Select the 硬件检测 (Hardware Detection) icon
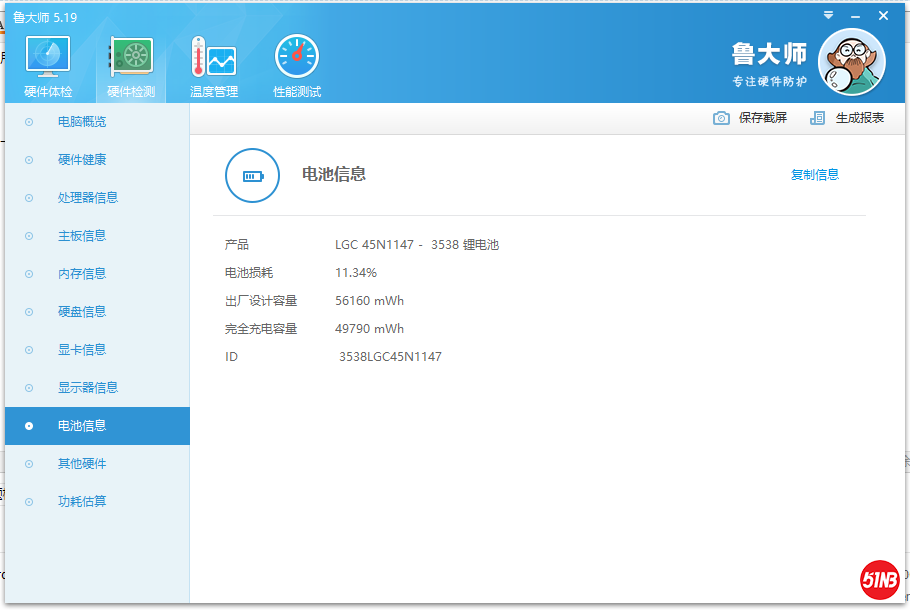Image resolution: width=910 pixels, height=610 pixels. click(130, 57)
